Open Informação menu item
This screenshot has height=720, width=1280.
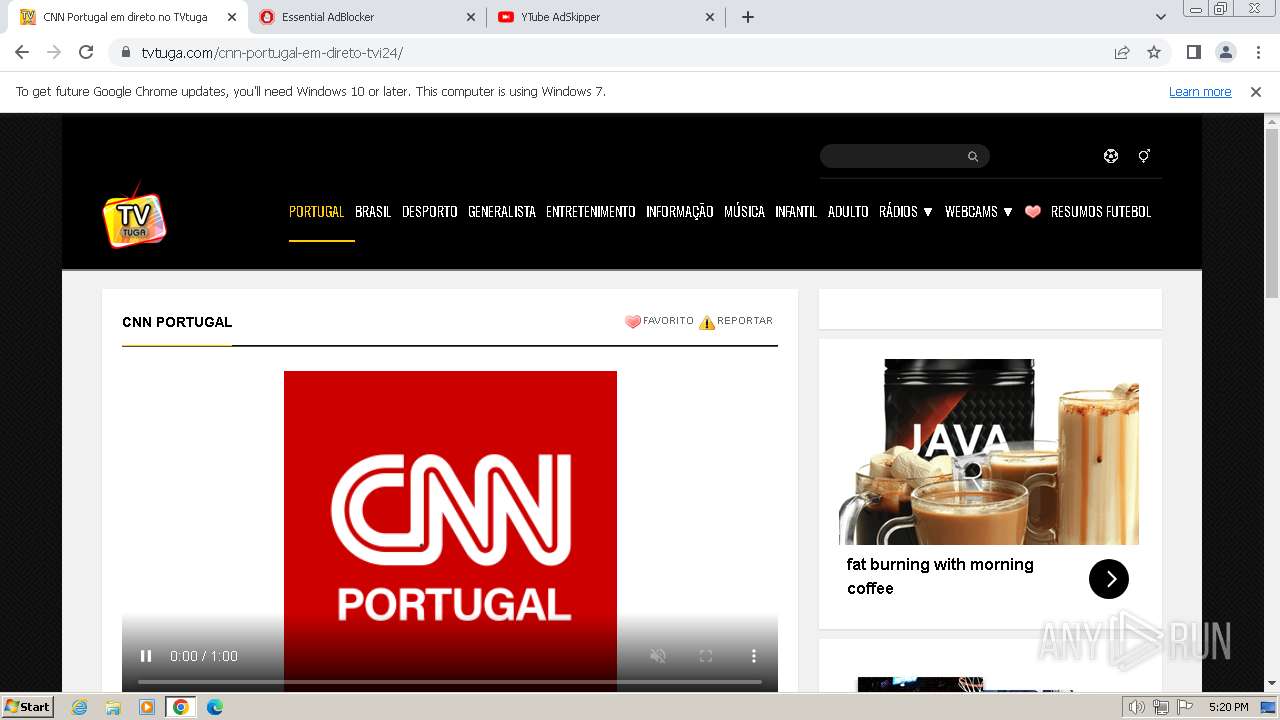pos(680,212)
